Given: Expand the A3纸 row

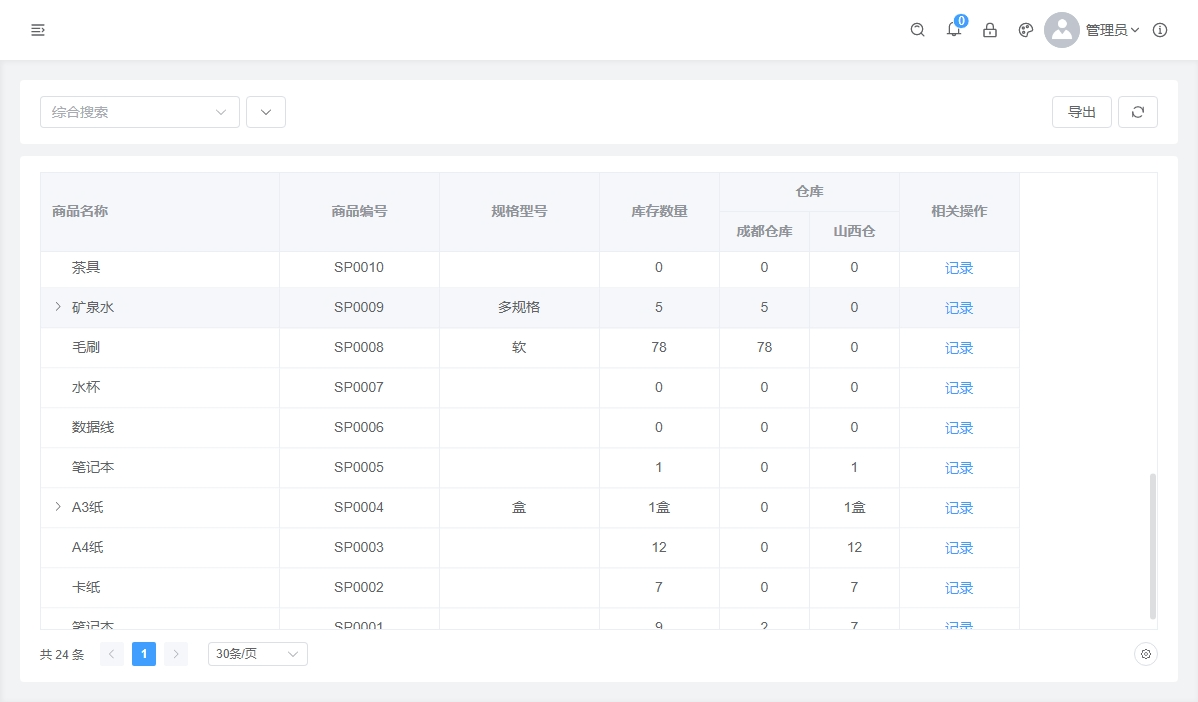Looking at the screenshot, I should point(58,507).
